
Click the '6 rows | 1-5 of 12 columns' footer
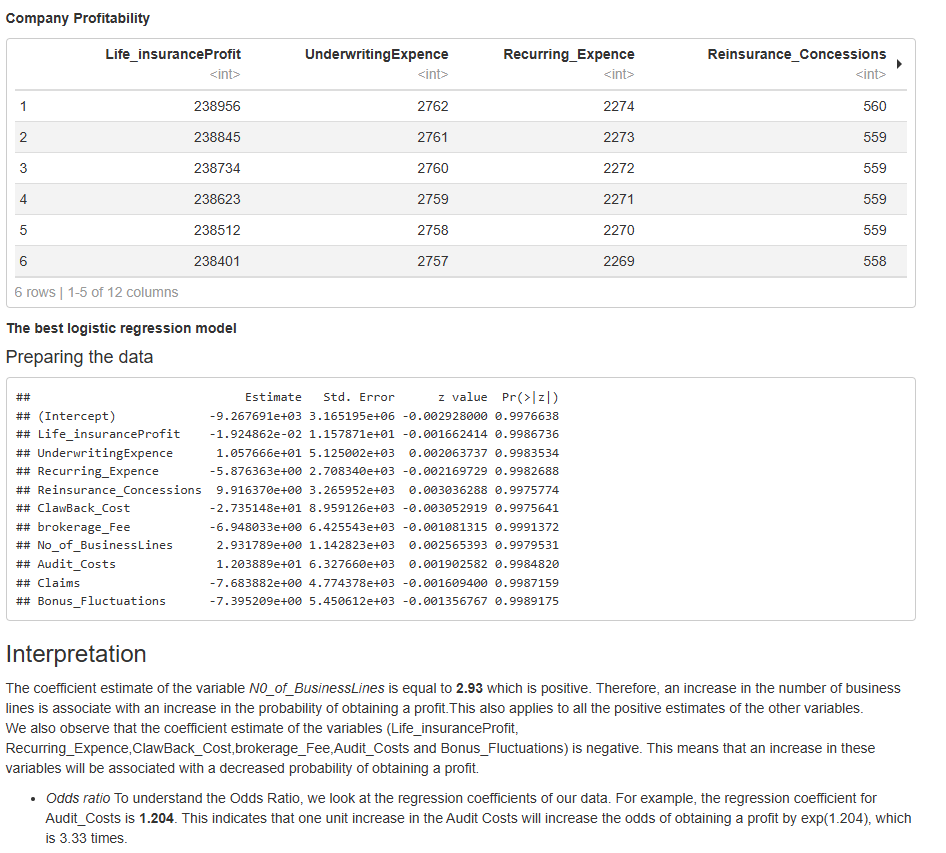pyautogui.click(x=97, y=292)
